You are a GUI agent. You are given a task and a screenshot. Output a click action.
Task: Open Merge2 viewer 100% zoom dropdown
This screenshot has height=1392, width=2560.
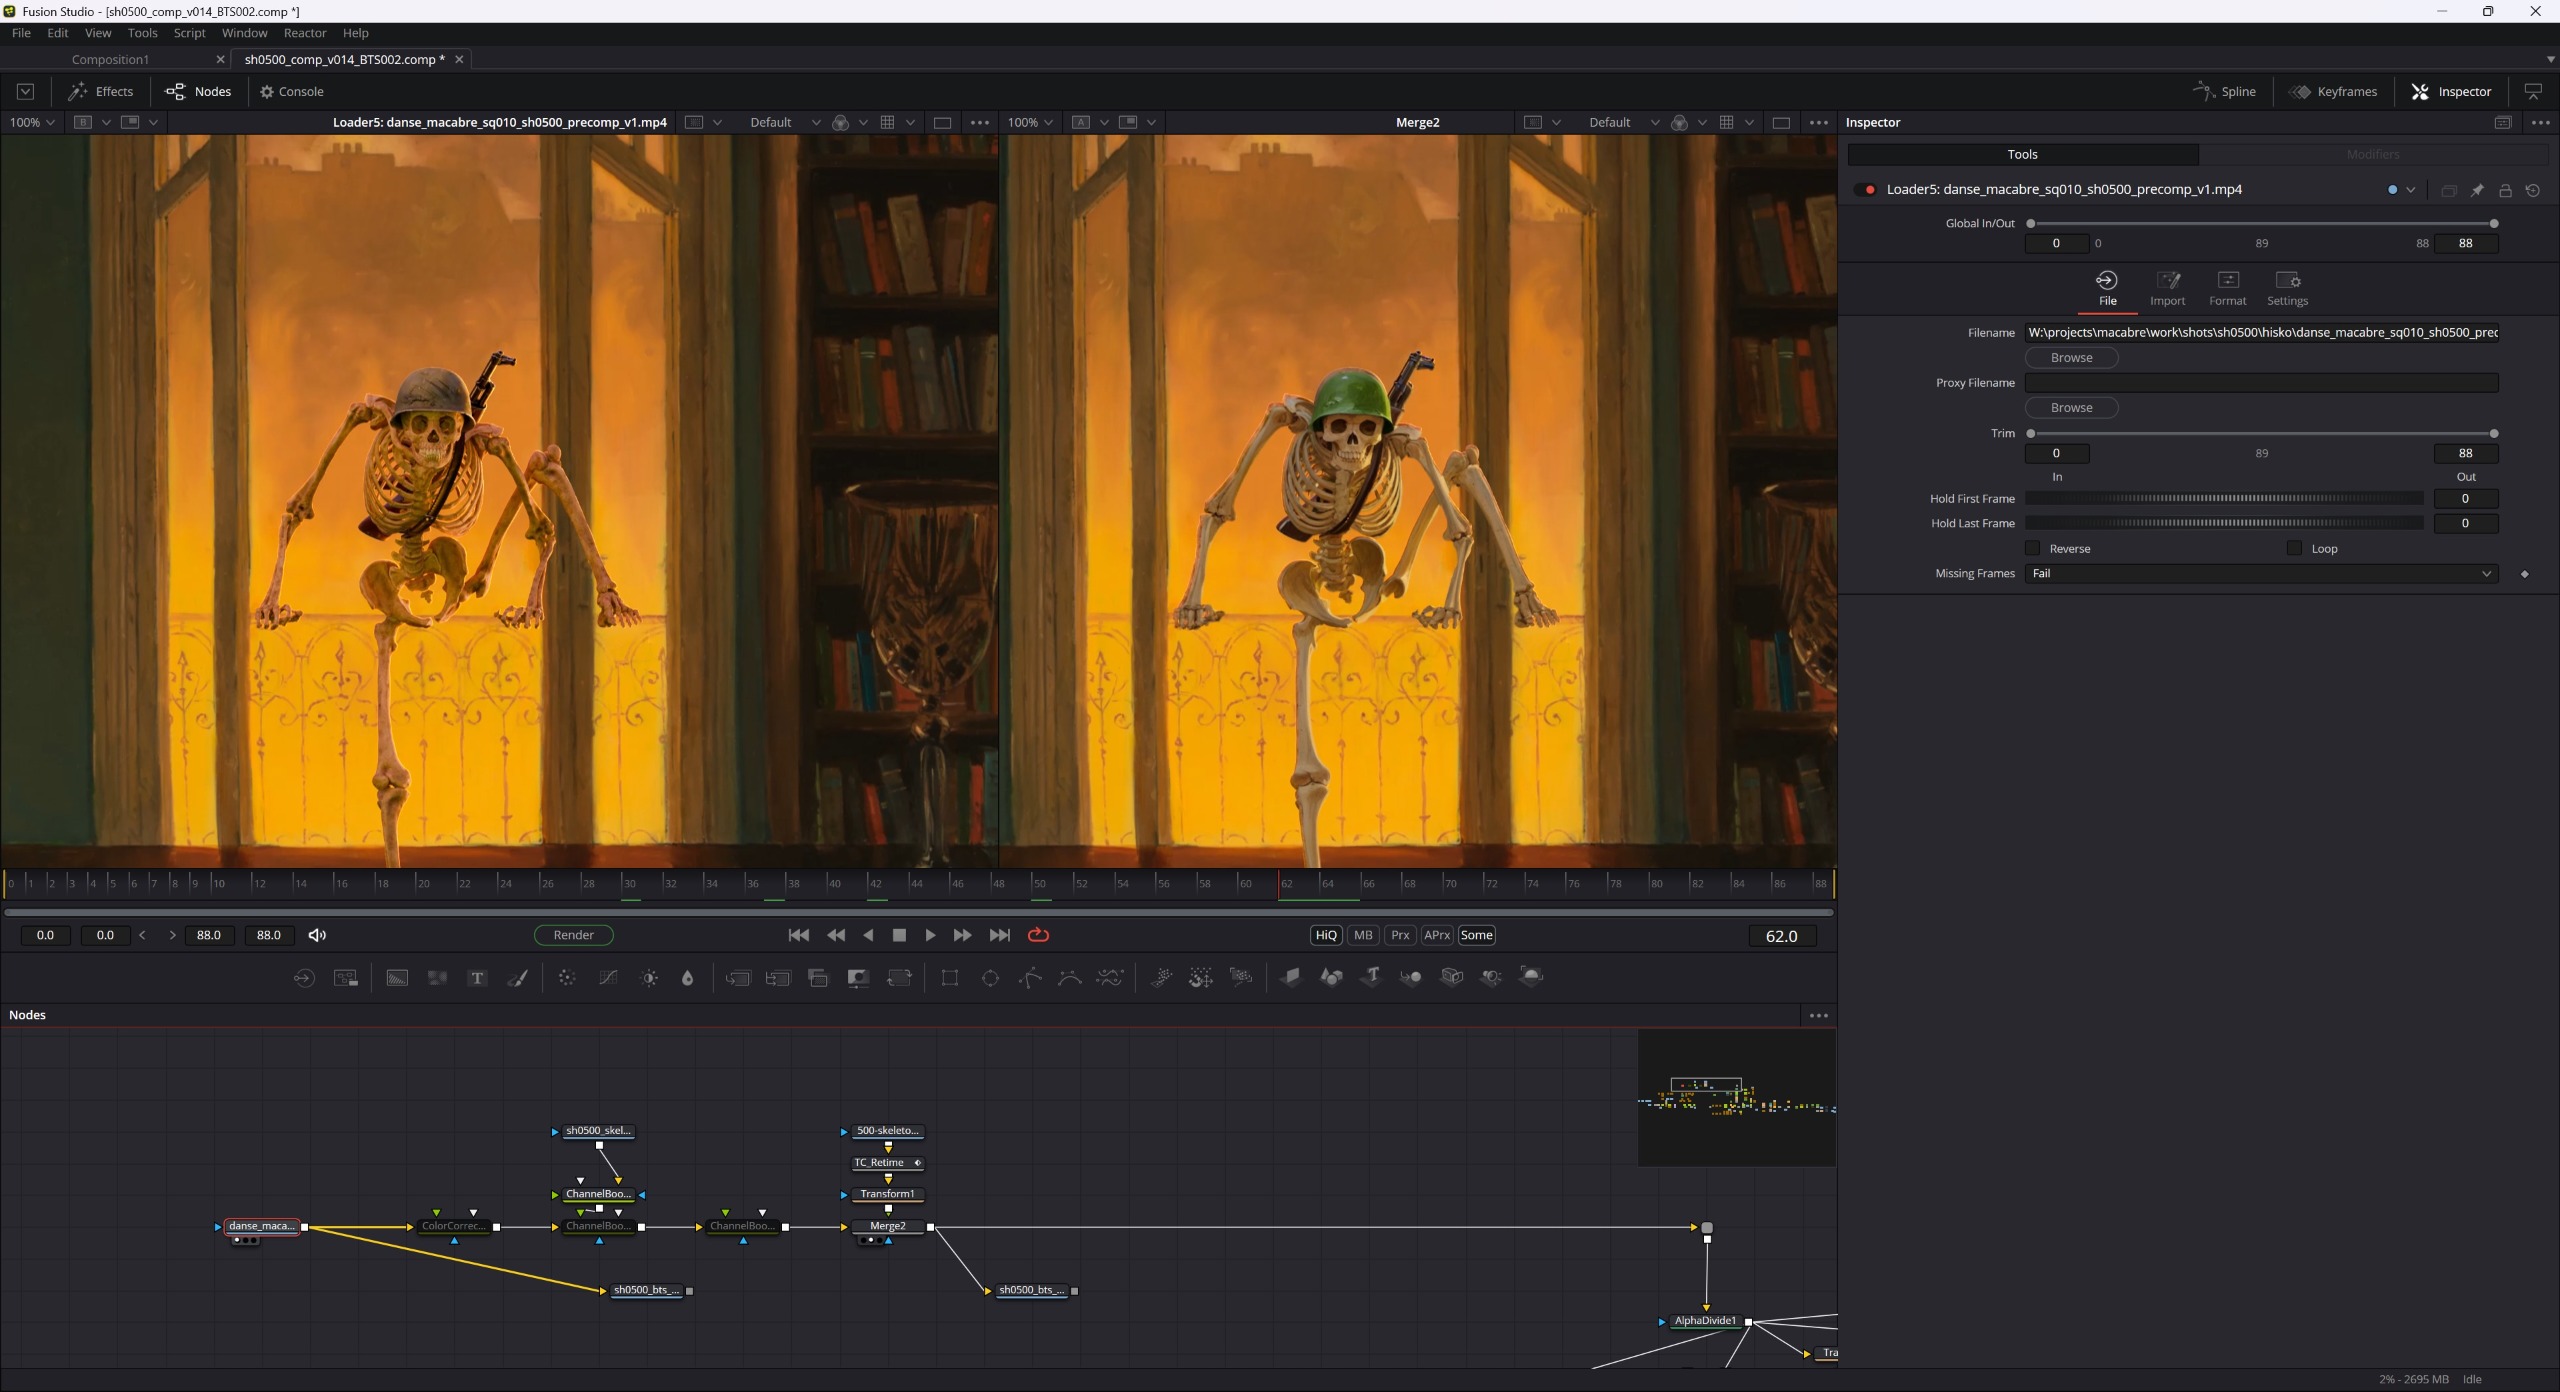[1030, 122]
